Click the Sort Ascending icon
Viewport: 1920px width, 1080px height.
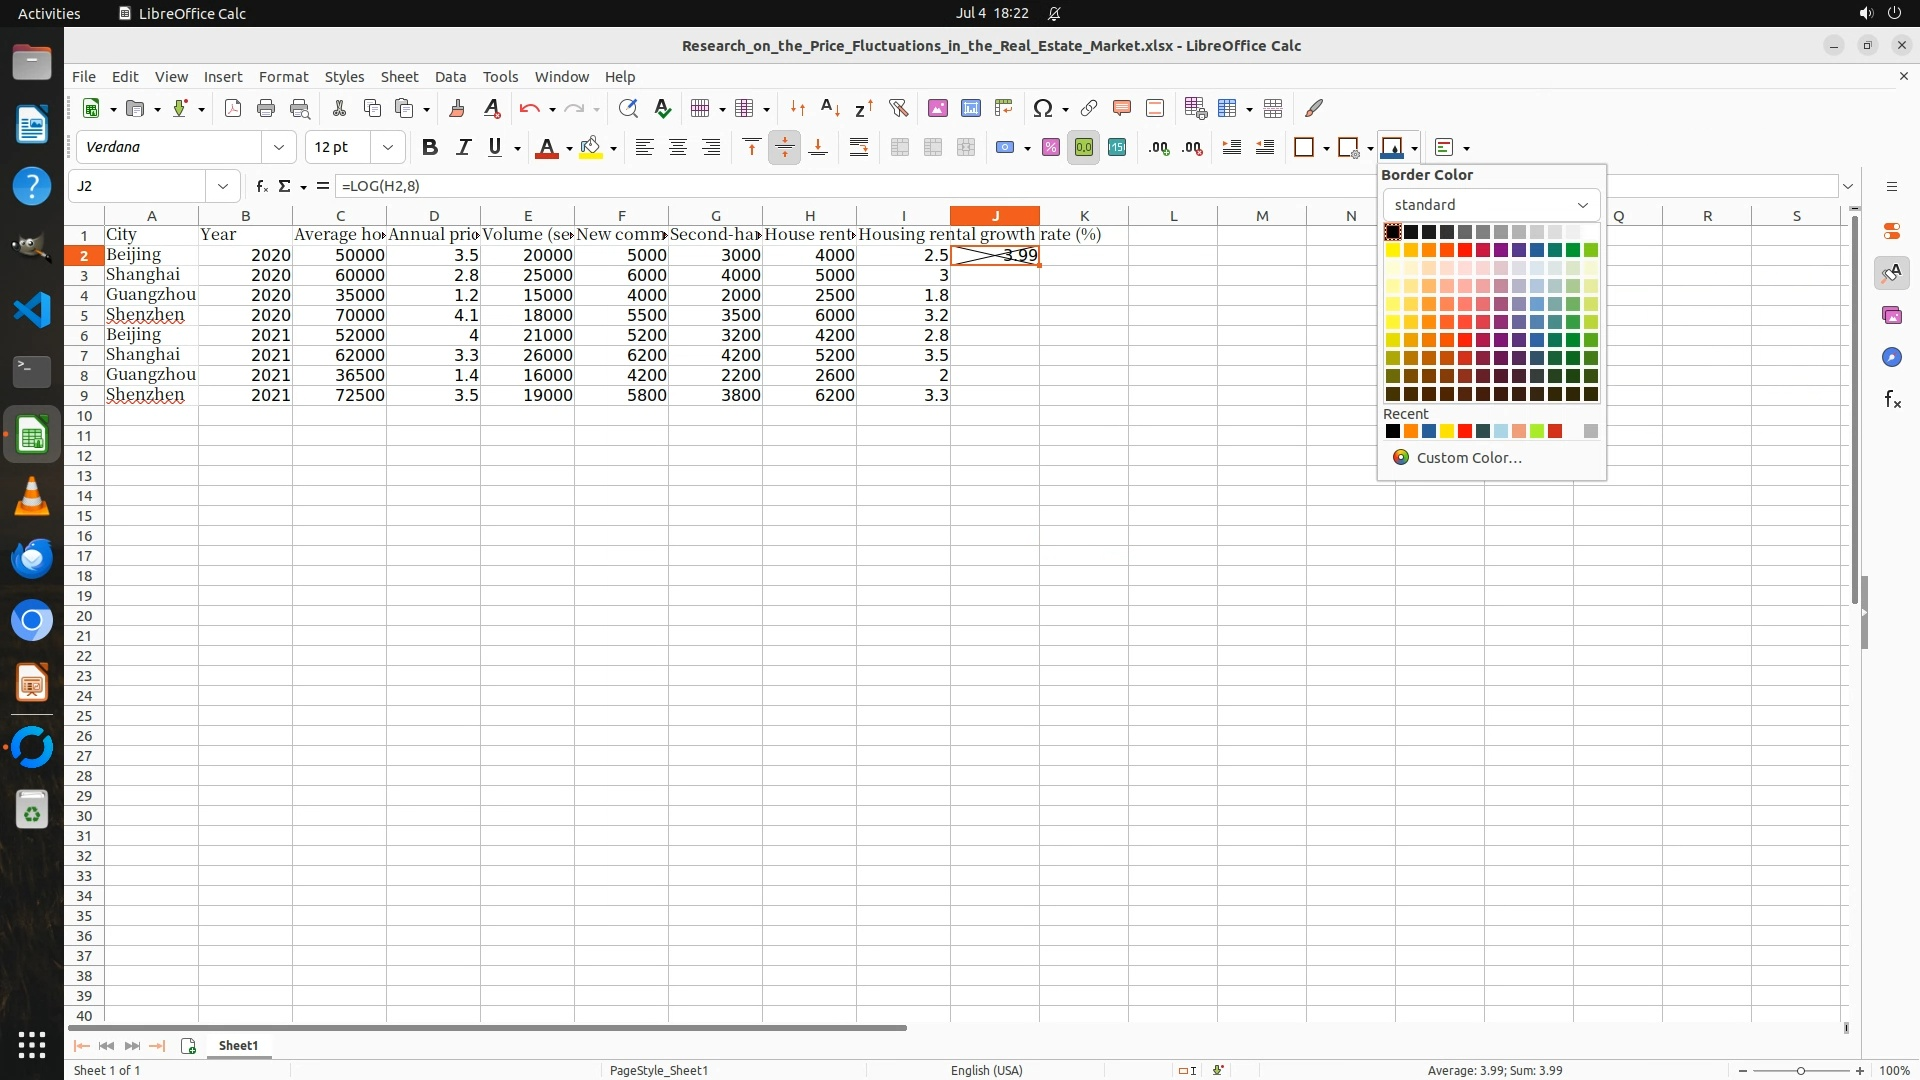(830, 108)
